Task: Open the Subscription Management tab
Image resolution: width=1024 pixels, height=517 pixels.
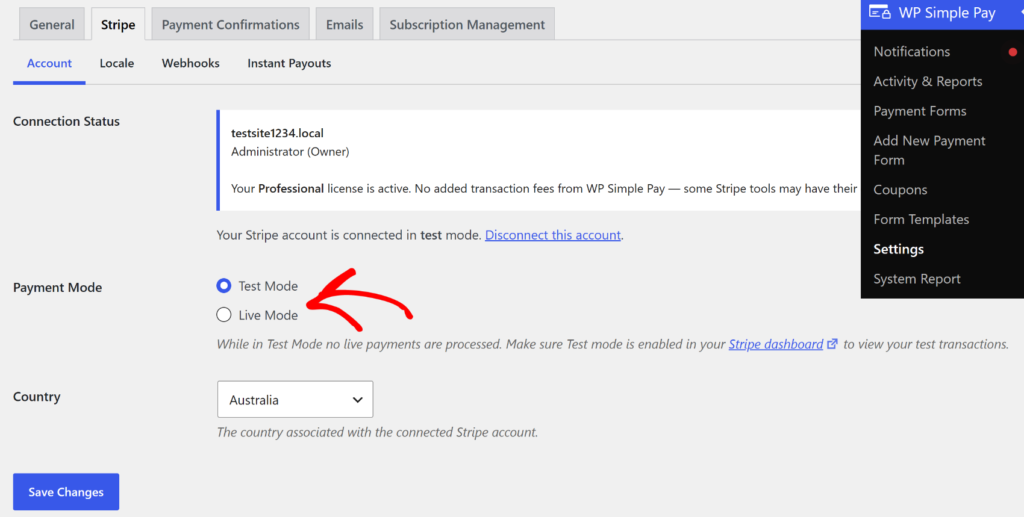Action: [467, 24]
